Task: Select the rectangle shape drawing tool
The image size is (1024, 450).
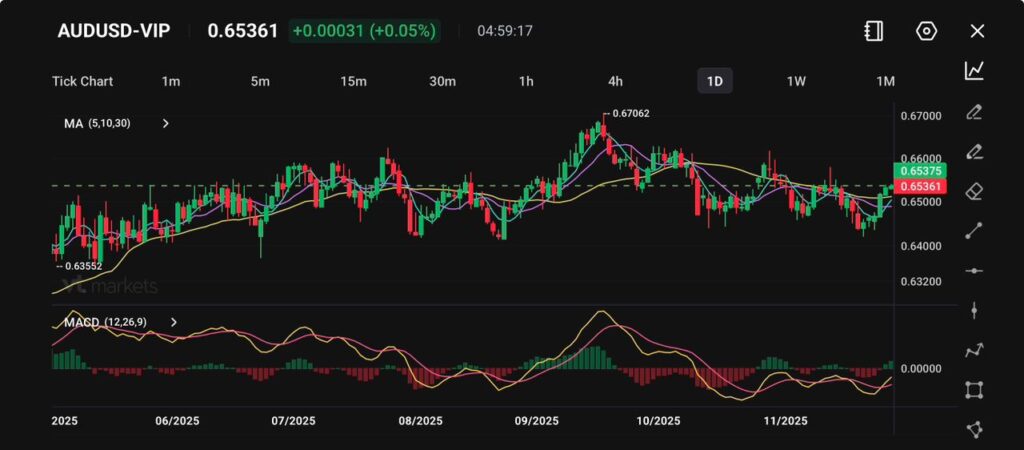Action: click(974, 390)
